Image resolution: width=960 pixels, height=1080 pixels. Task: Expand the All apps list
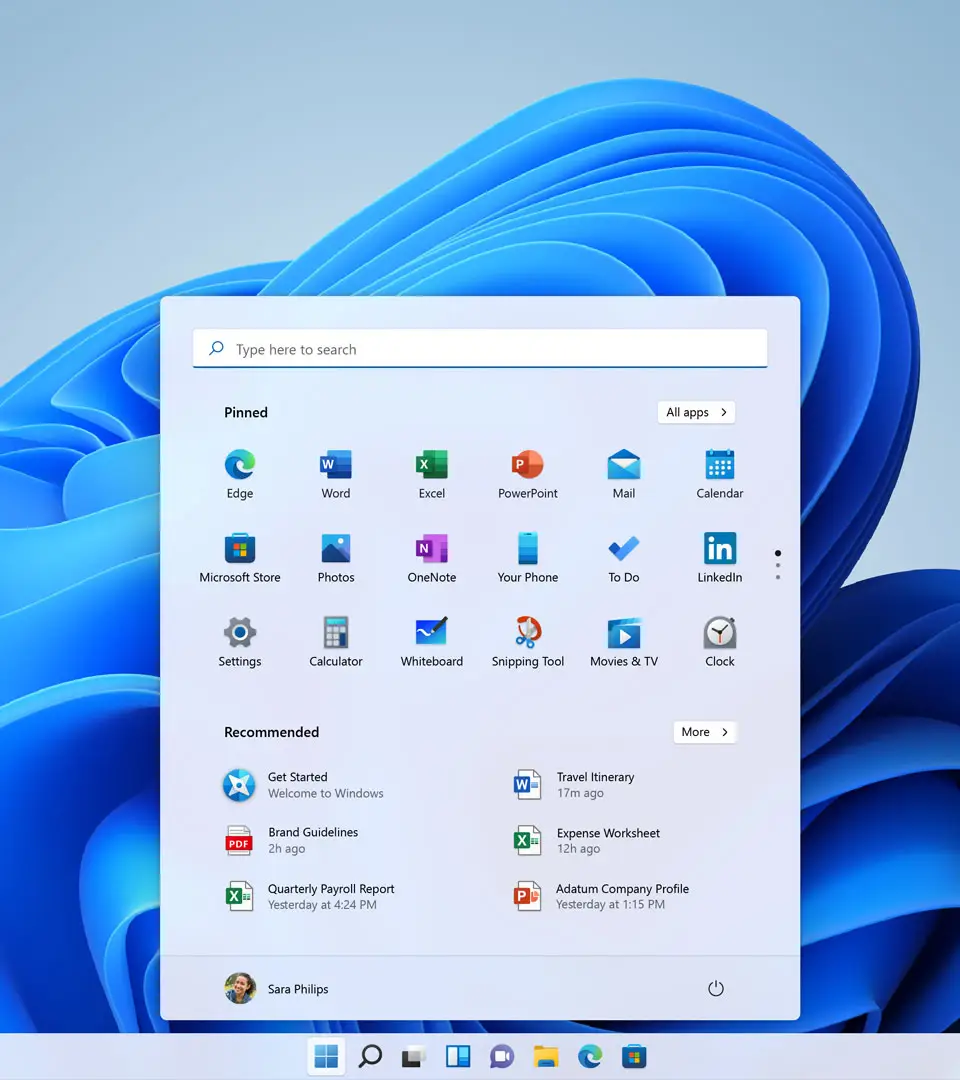click(696, 412)
